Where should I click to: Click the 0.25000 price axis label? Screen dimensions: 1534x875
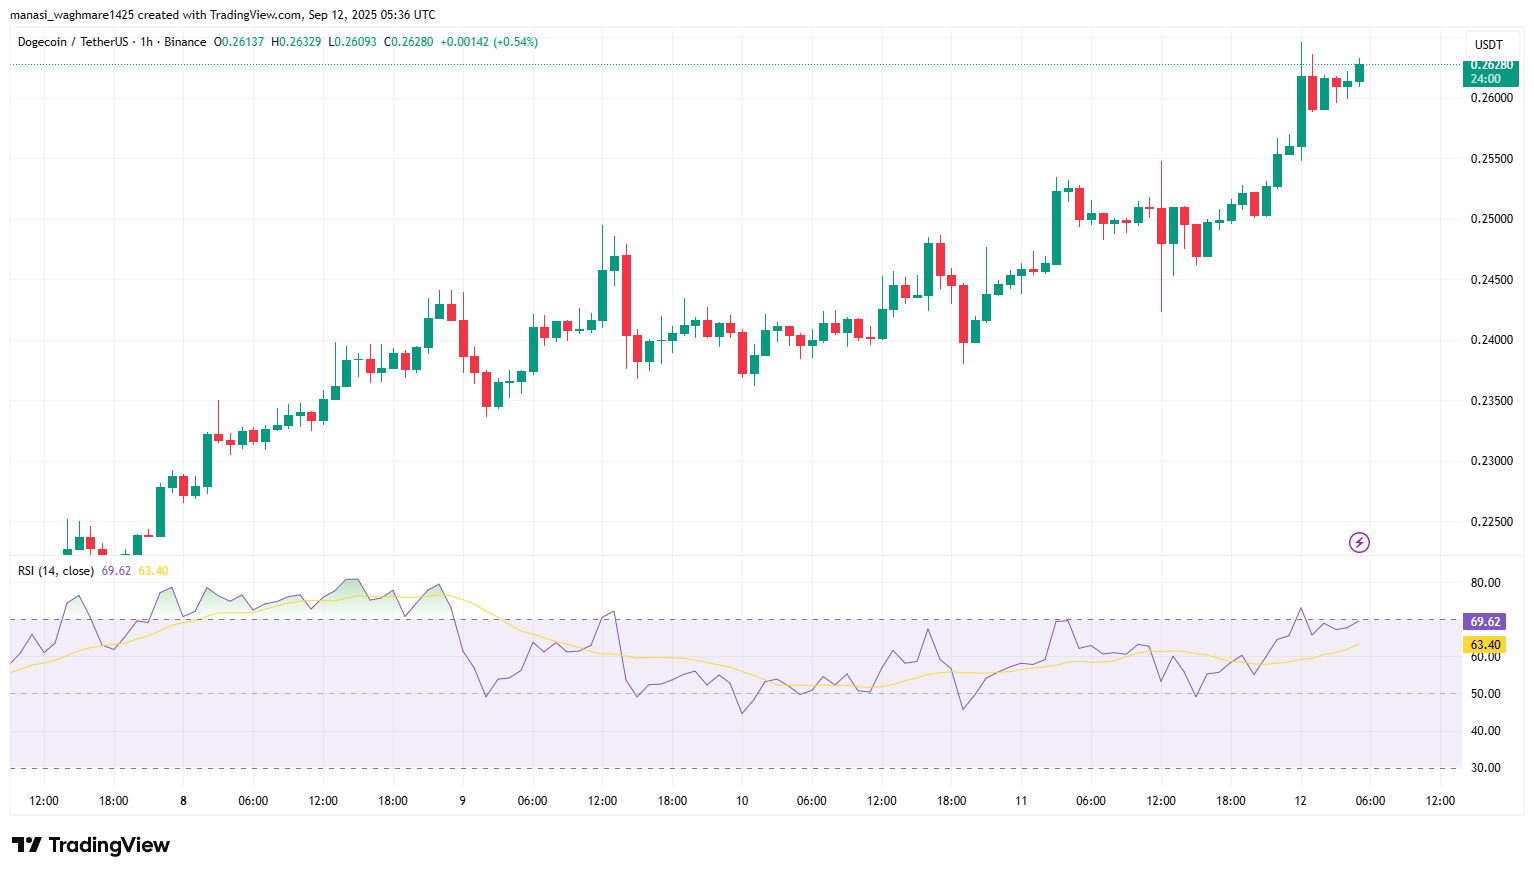[1491, 219]
